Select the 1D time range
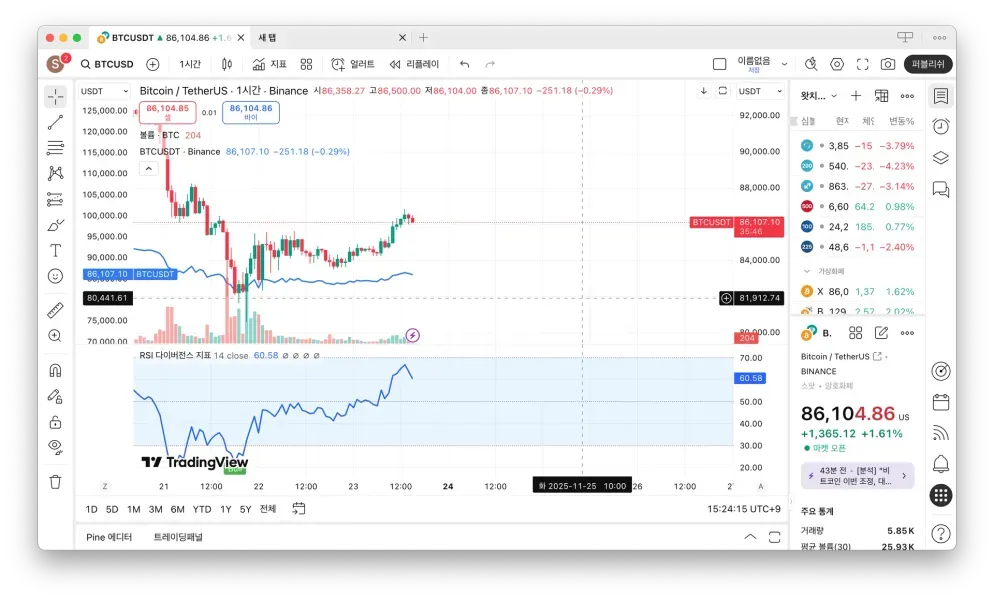 point(91,509)
